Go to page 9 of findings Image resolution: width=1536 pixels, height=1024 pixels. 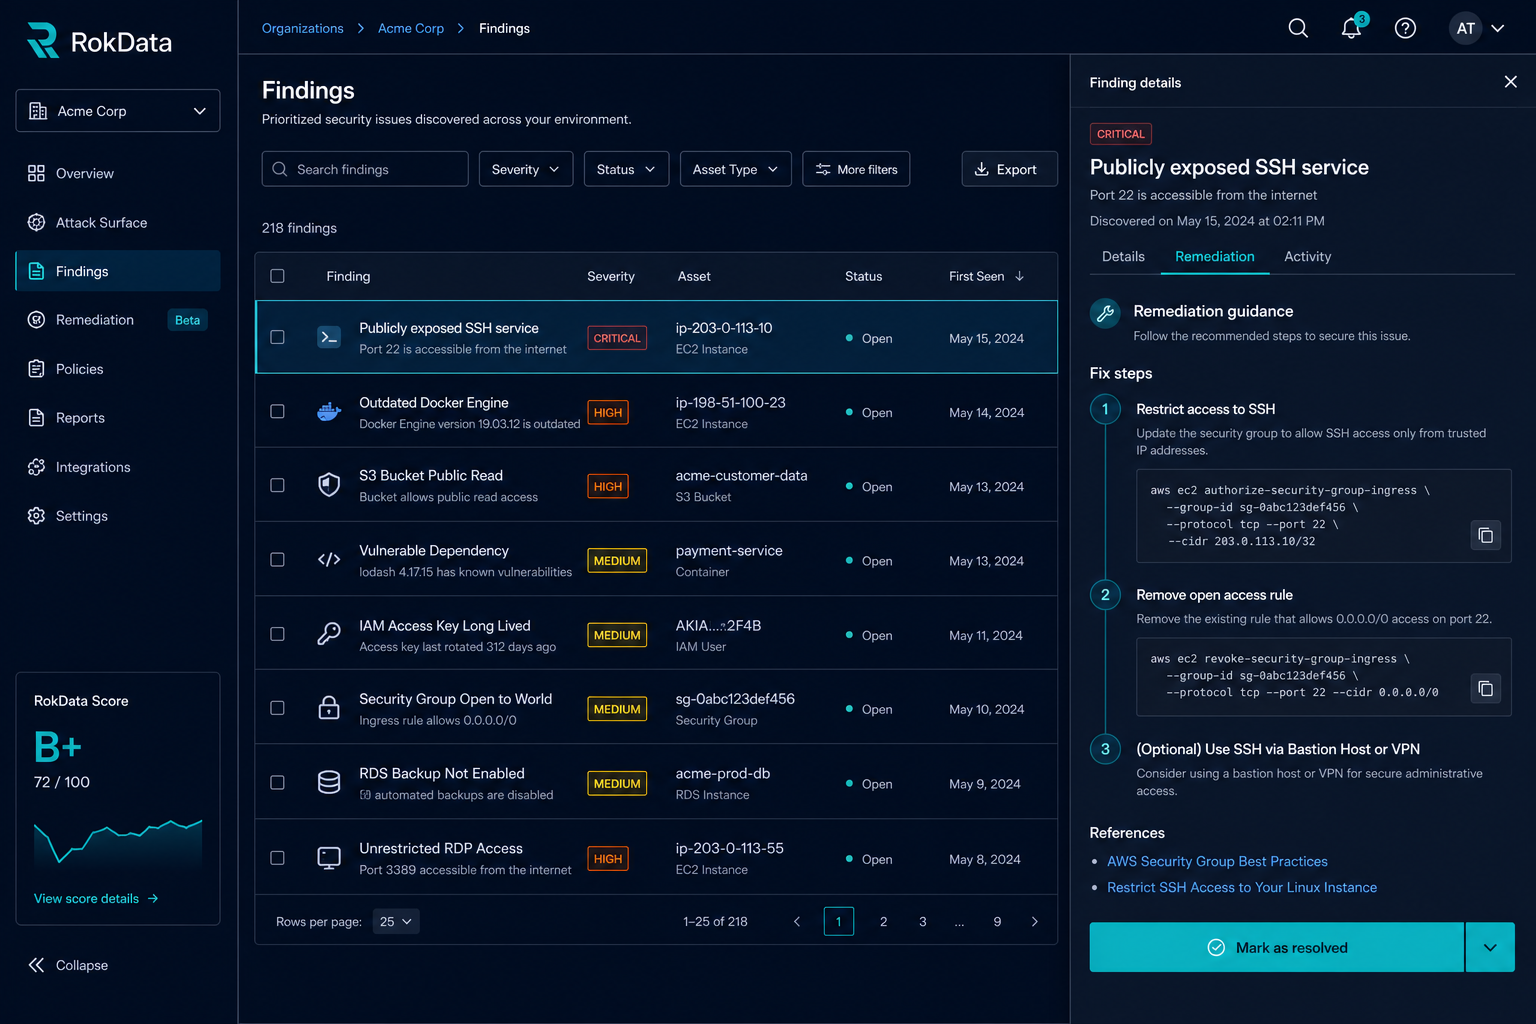[x=997, y=922]
